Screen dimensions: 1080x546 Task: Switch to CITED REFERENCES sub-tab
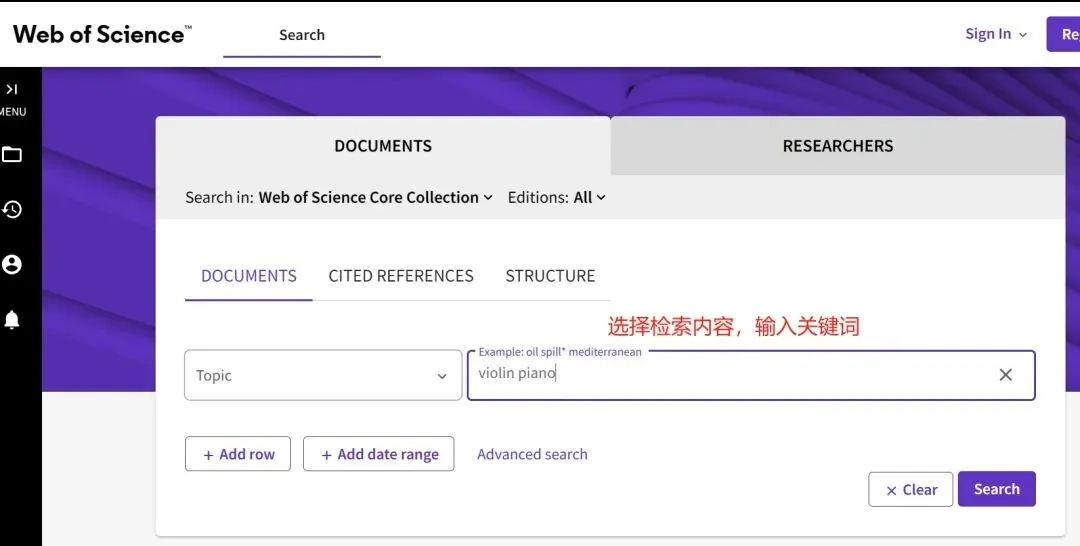click(x=401, y=276)
